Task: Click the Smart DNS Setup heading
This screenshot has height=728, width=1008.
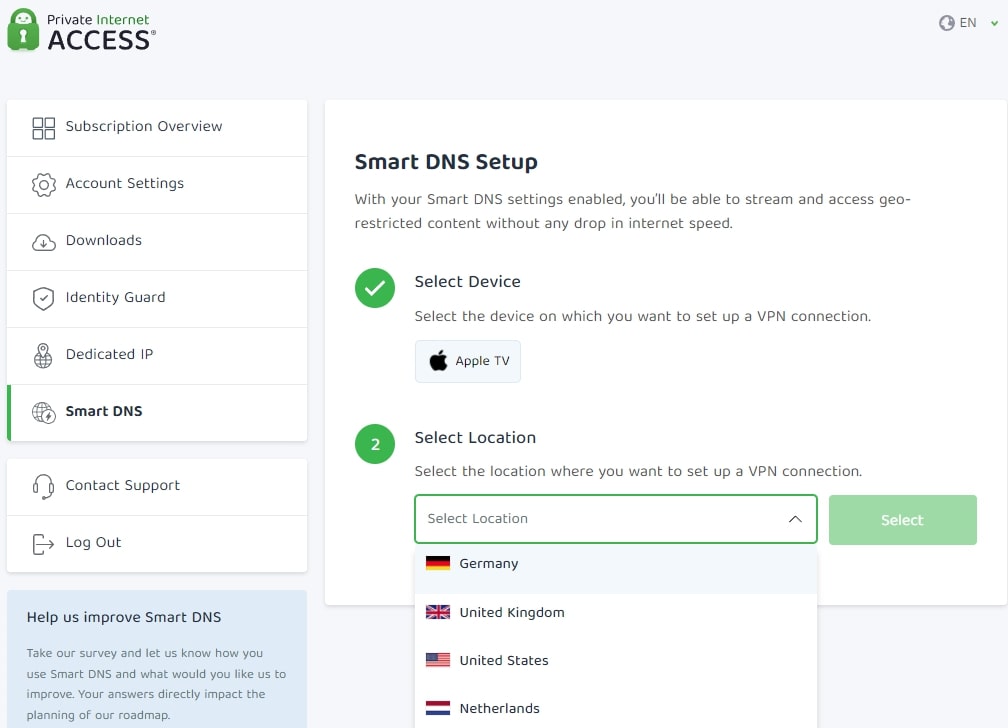Action: click(x=446, y=162)
